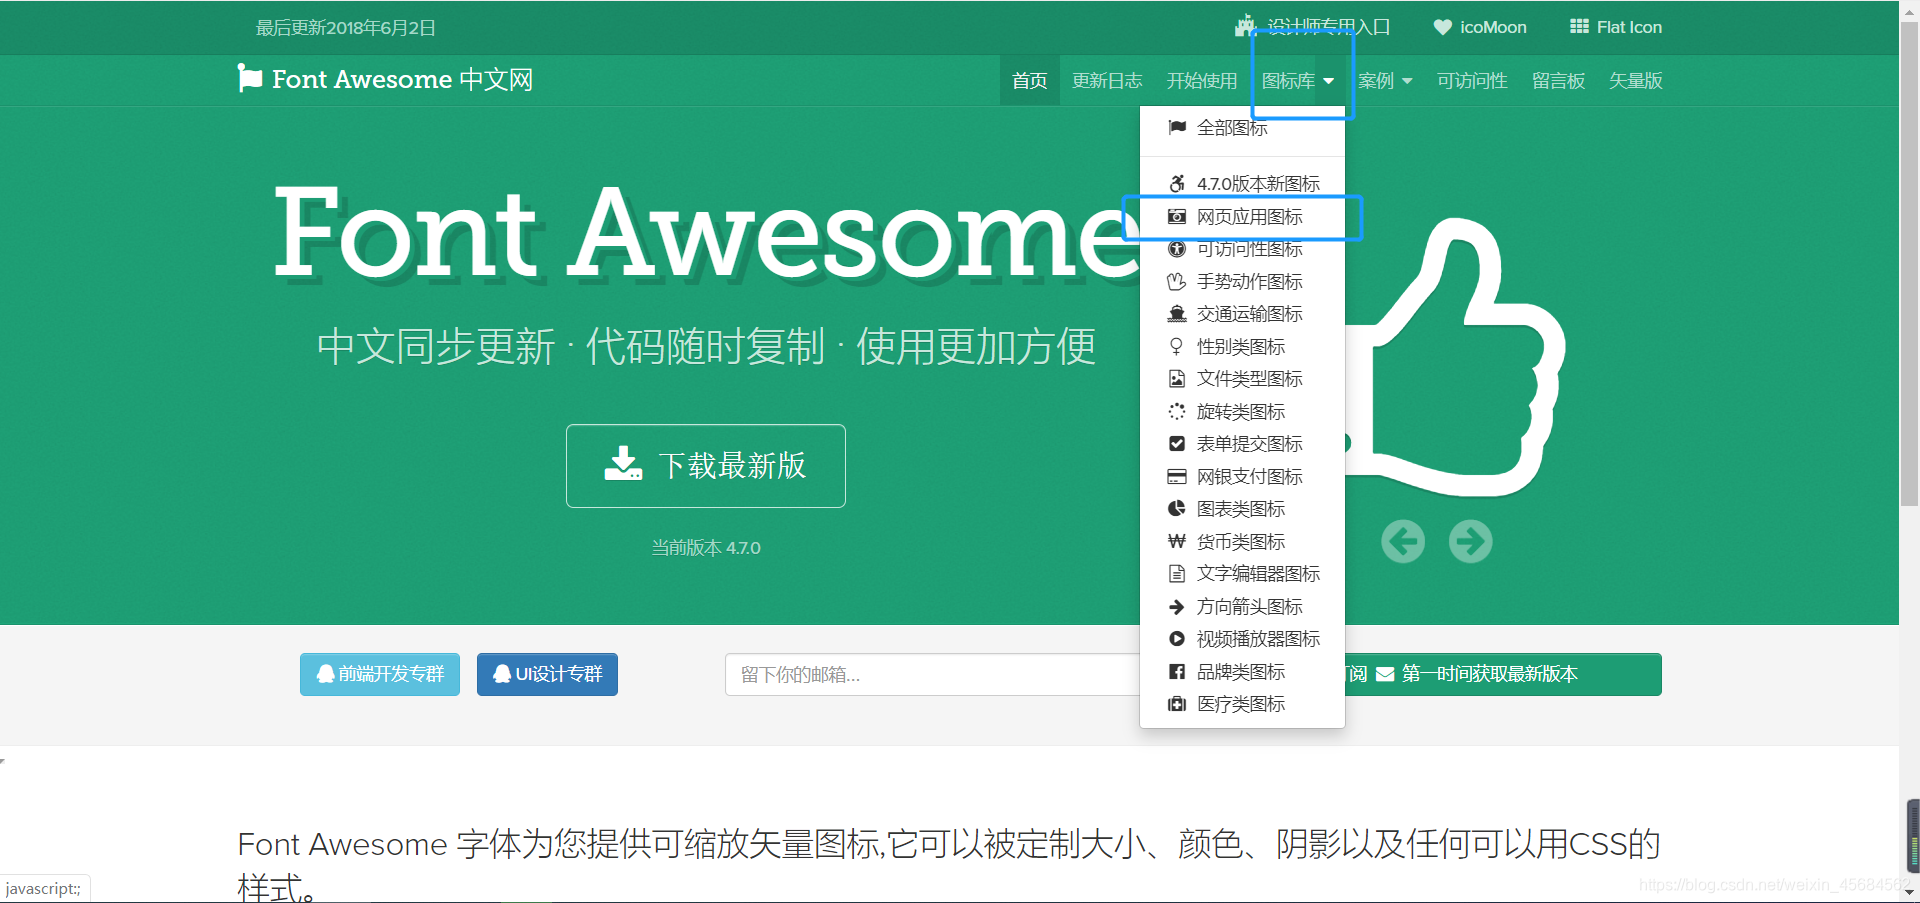1920x903 pixels.
Task: Go to next slide with right arrow
Action: (1470, 541)
